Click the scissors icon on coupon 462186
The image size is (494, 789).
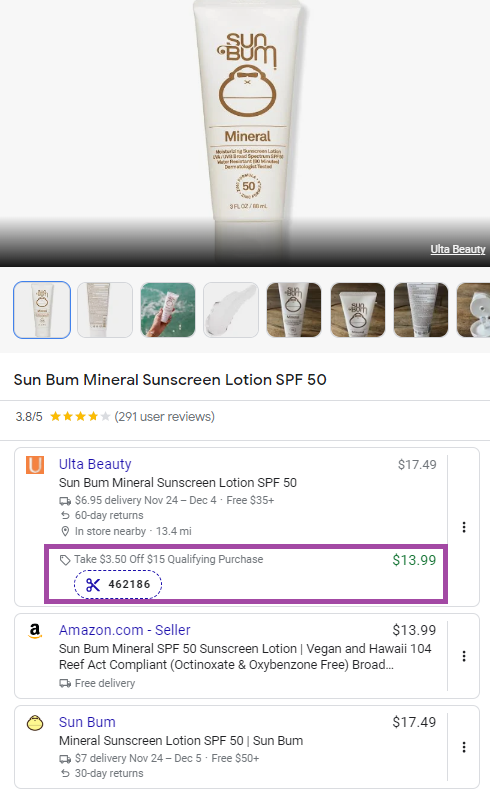(93, 584)
